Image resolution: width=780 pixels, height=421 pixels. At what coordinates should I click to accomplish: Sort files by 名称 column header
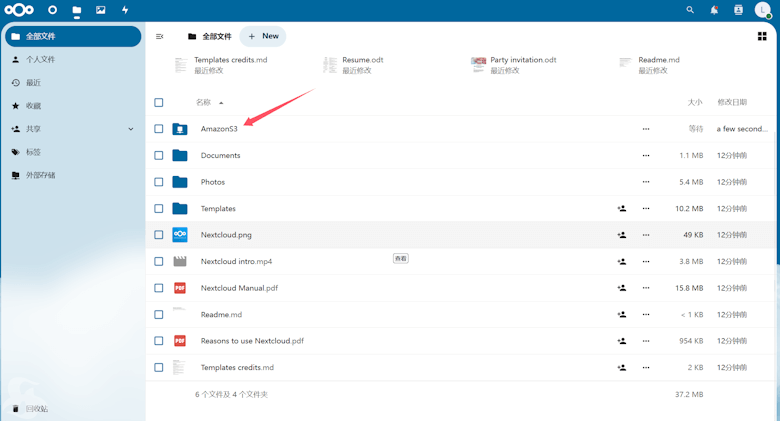coord(204,102)
